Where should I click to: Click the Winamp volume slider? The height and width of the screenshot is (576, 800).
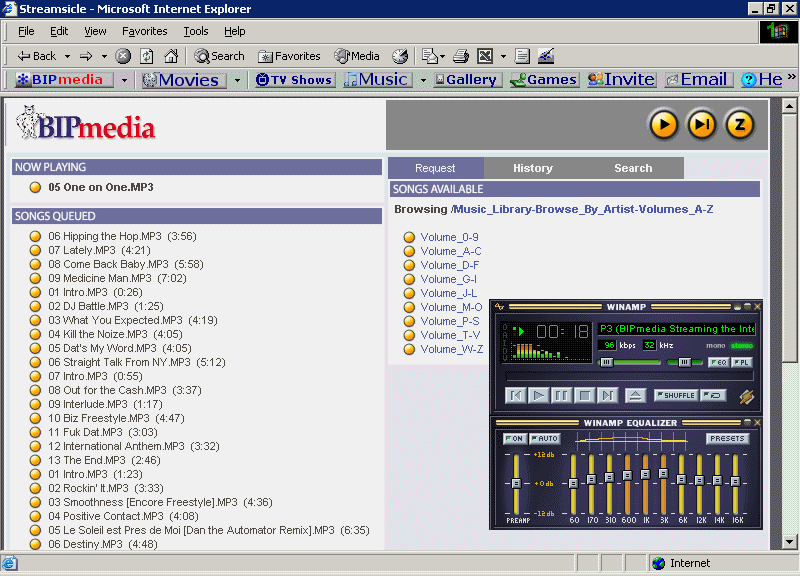(629, 362)
